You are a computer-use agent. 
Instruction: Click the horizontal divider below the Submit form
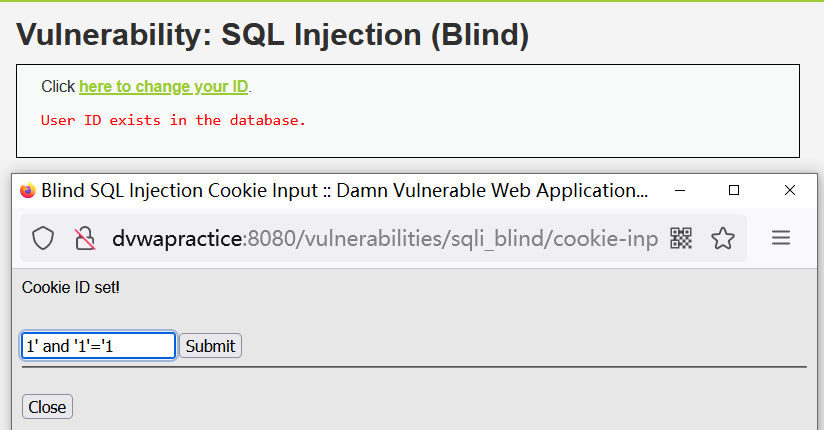click(414, 367)
